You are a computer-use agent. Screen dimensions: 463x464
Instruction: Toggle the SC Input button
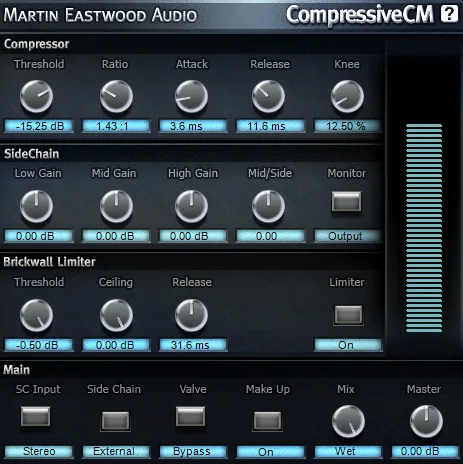point(36,416)
